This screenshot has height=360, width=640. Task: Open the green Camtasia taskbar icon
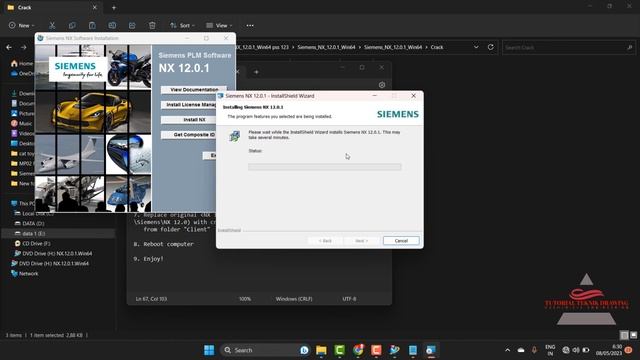[x=340, y=350]
